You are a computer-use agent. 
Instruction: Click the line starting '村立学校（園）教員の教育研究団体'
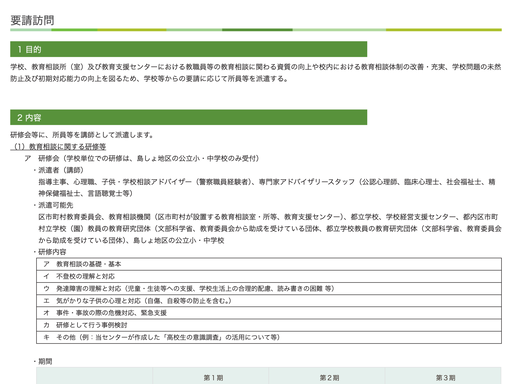tap(270, 229)
